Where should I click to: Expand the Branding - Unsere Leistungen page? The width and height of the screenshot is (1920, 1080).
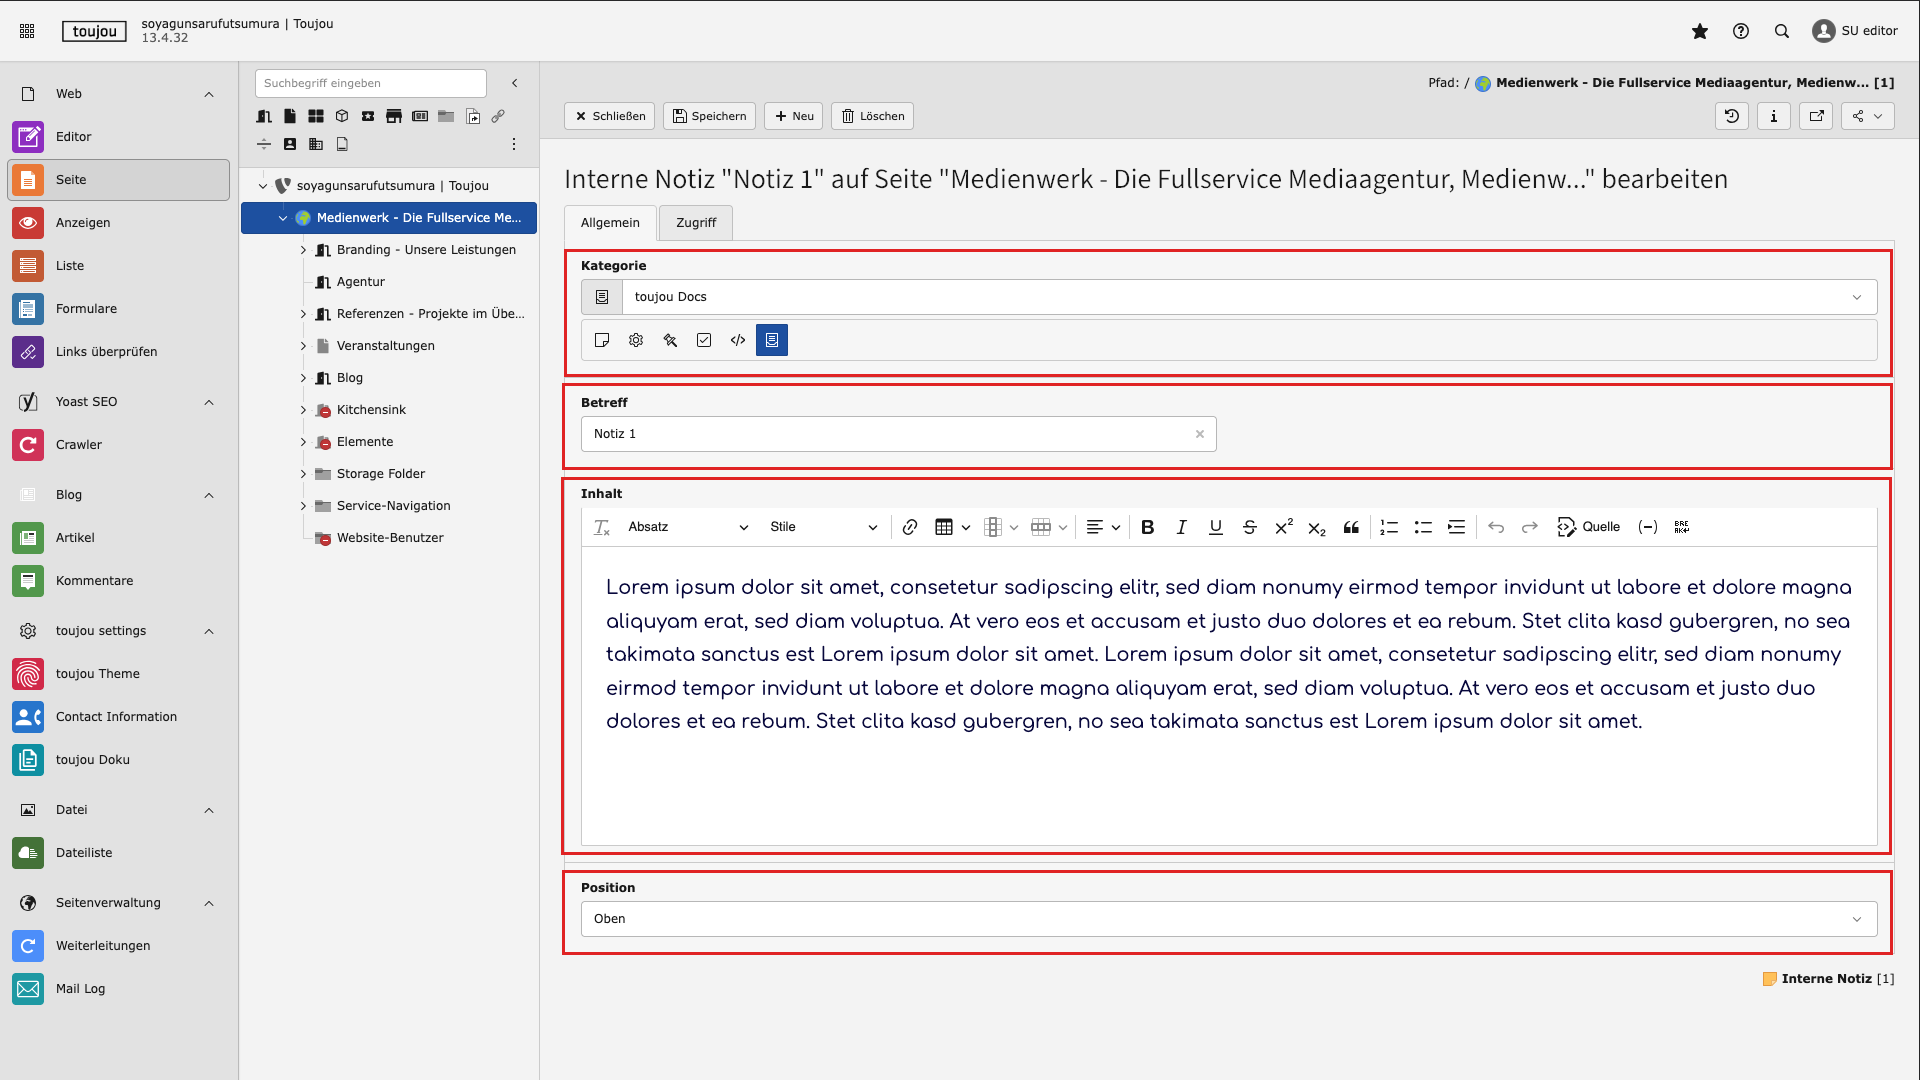303,250
